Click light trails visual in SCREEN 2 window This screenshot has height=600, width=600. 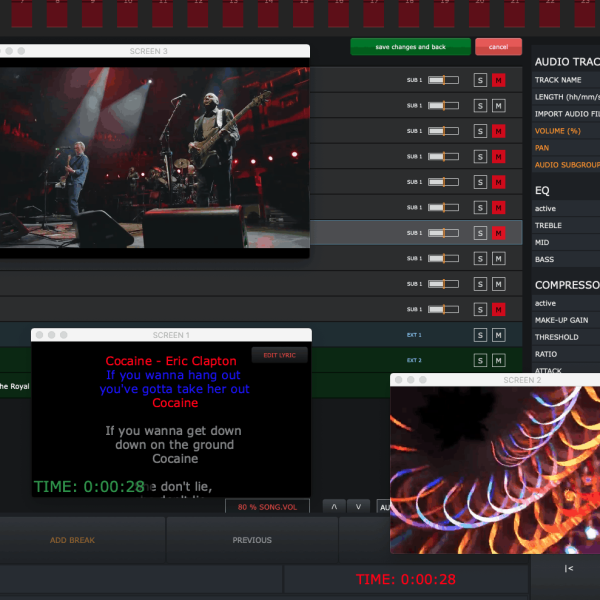tap(495, 470)
